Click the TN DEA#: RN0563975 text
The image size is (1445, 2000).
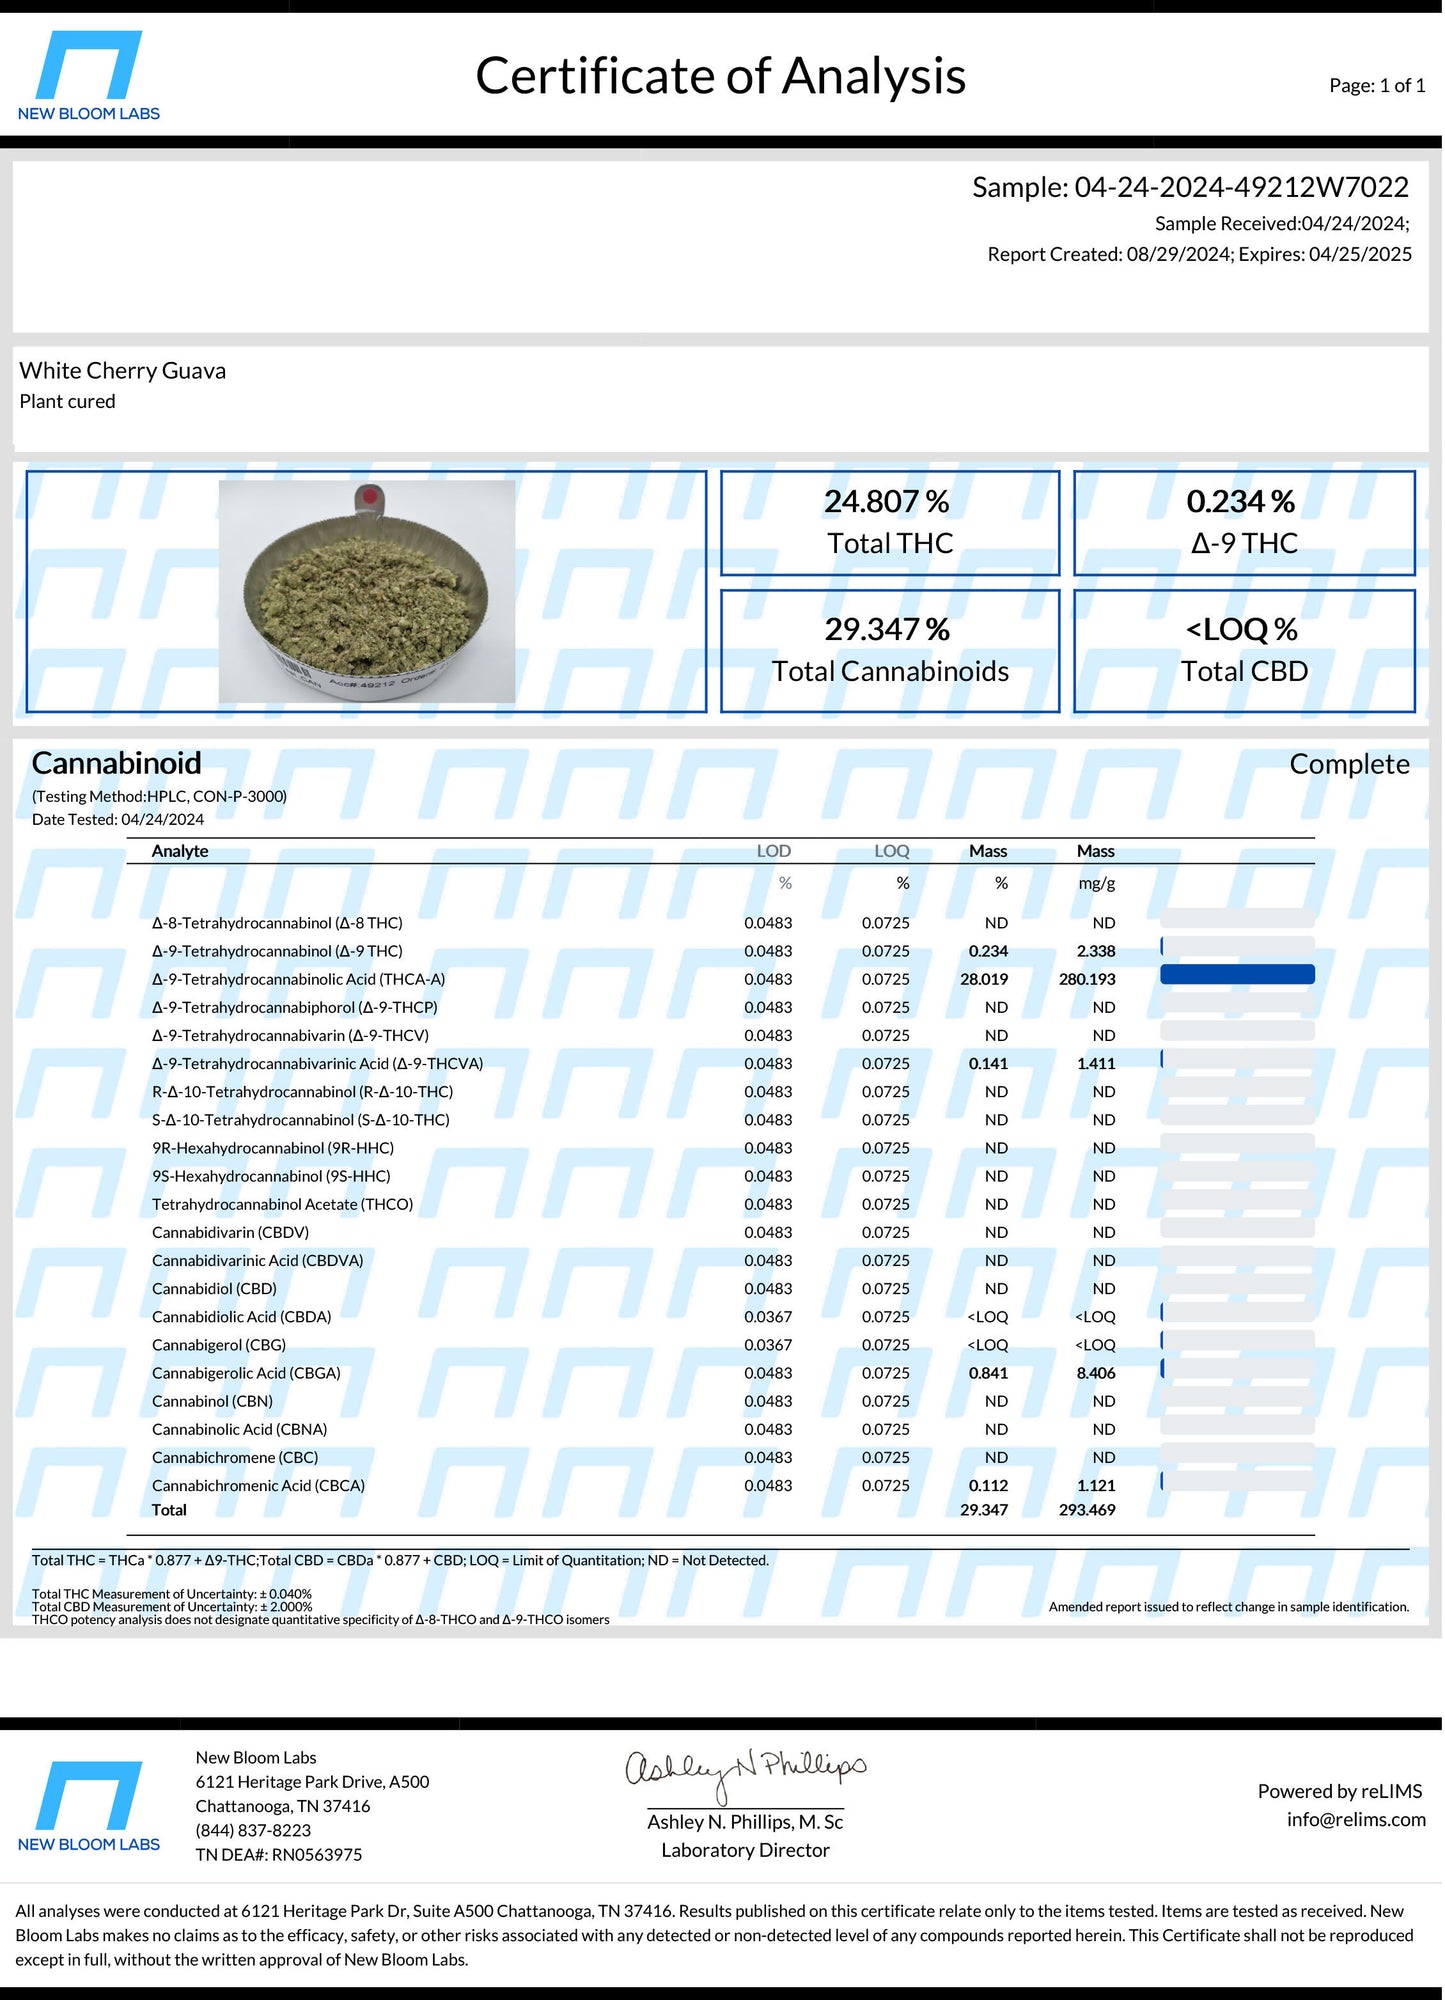point(278,1854)
